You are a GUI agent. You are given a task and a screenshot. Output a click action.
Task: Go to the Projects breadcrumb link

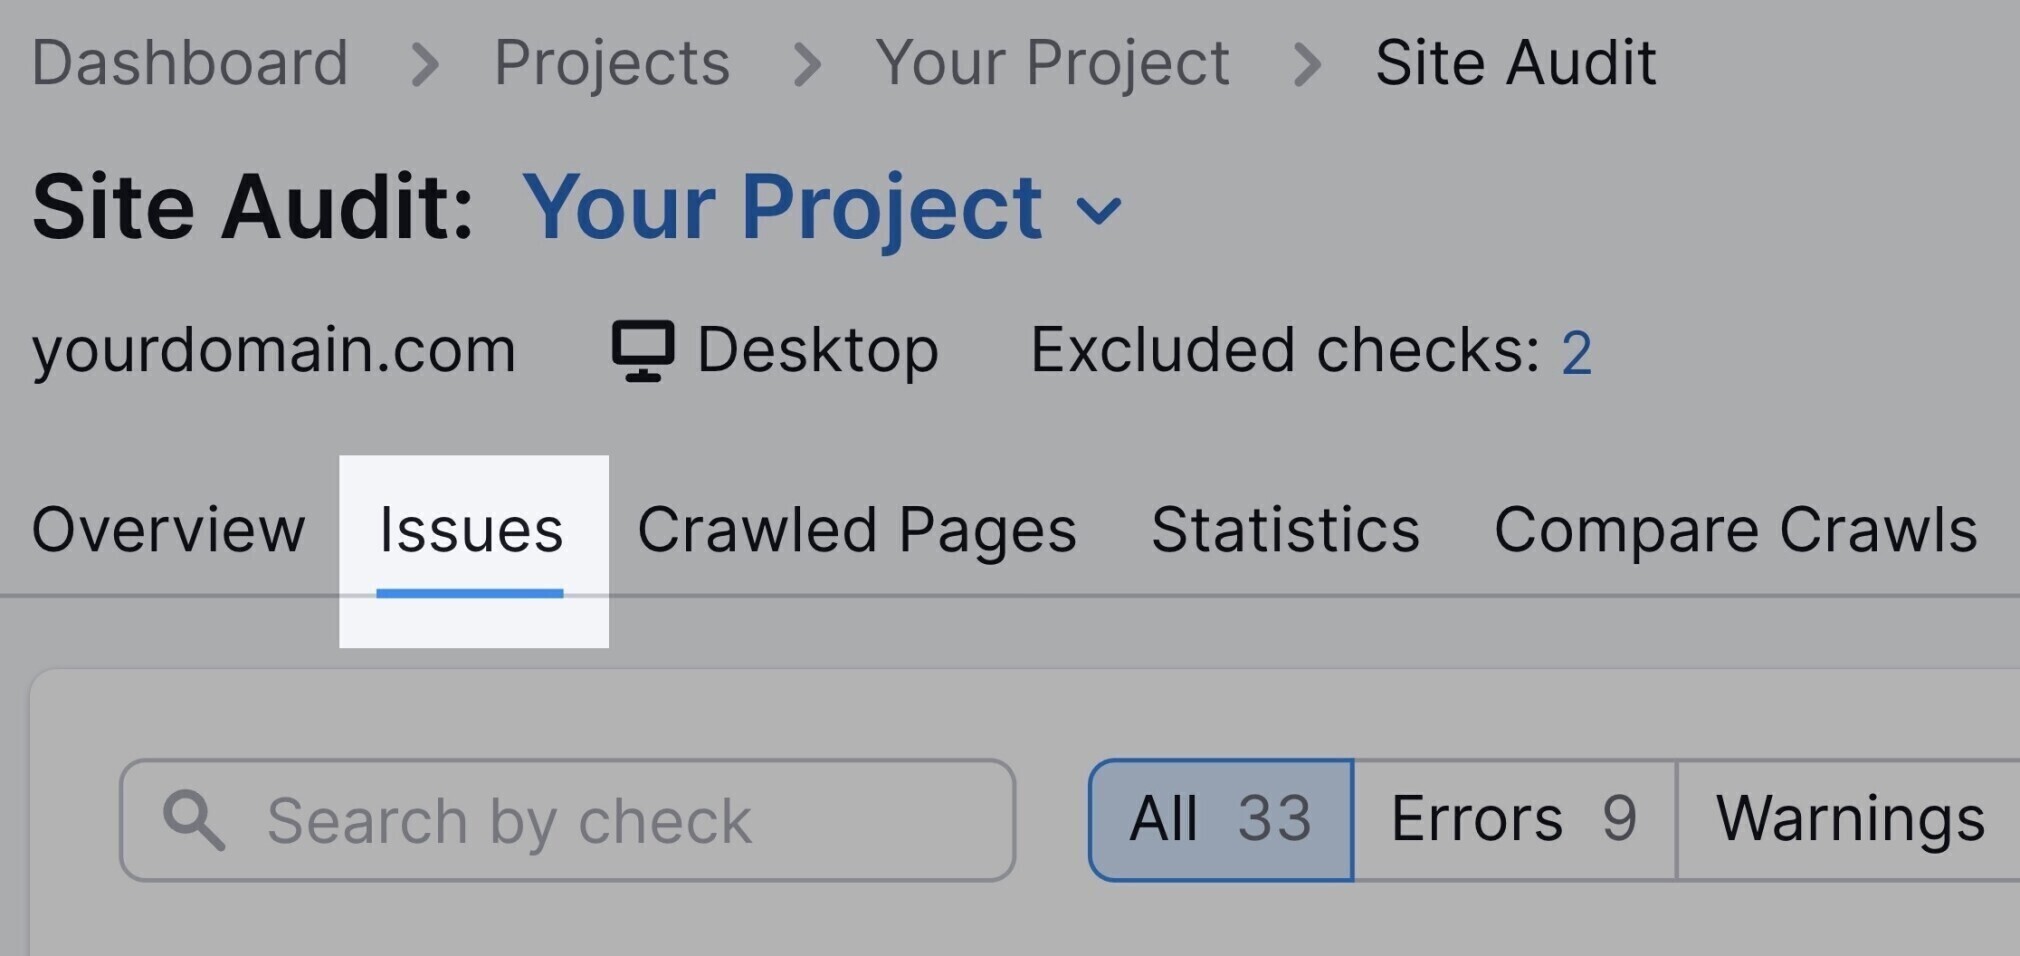coord(612,65)
